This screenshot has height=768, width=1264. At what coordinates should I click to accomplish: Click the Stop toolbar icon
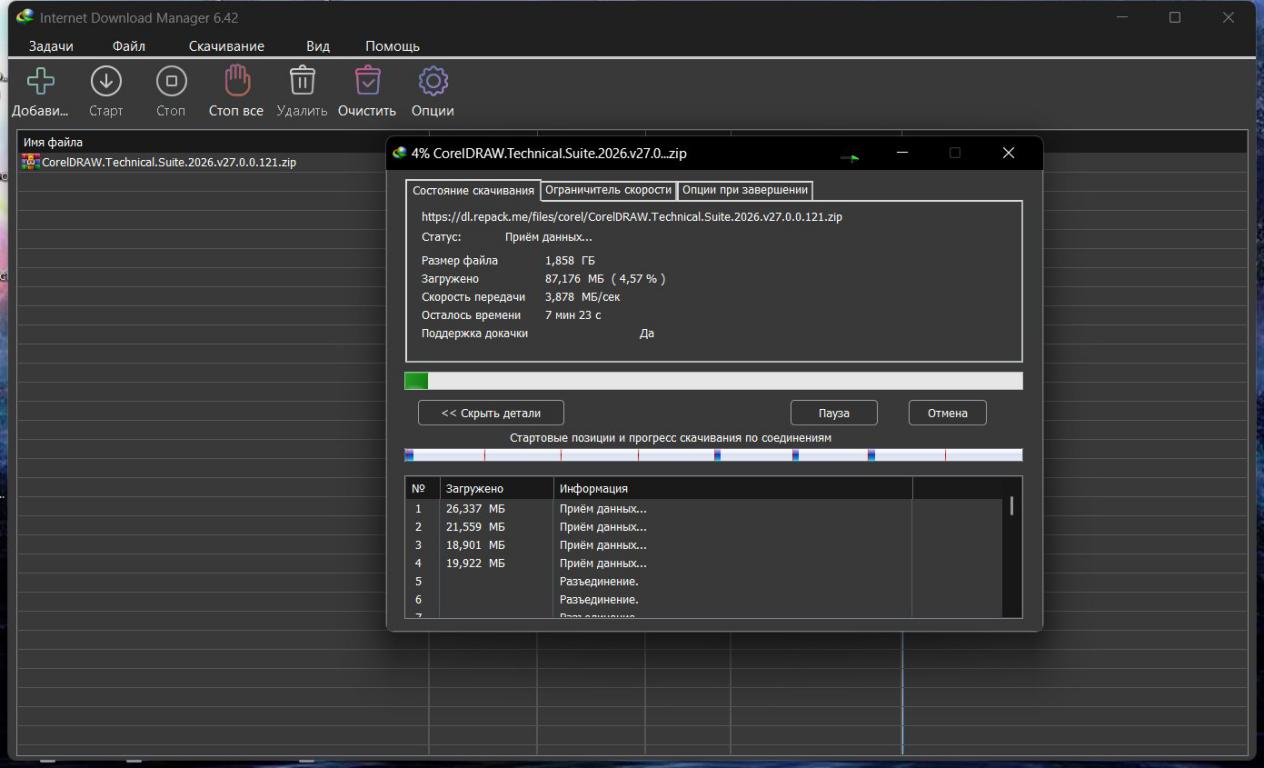click(x=171, y=81)
